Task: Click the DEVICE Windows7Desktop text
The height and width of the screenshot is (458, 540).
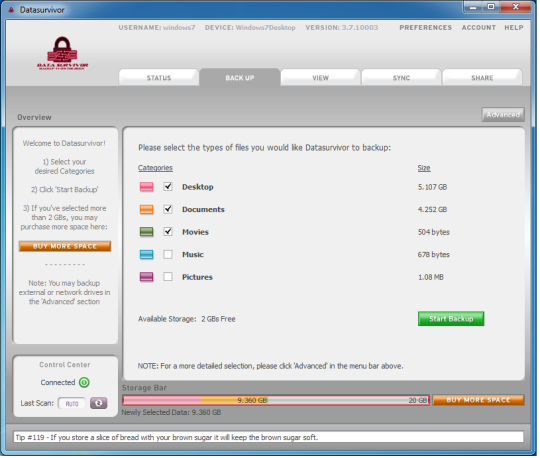Action: click(x=251, y=28)
